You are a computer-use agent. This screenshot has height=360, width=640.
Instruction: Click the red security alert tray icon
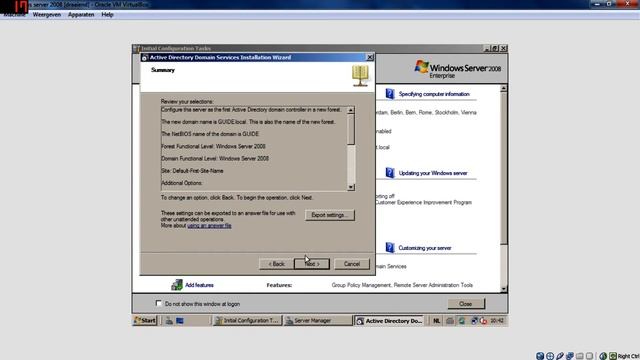coord(483,321)
